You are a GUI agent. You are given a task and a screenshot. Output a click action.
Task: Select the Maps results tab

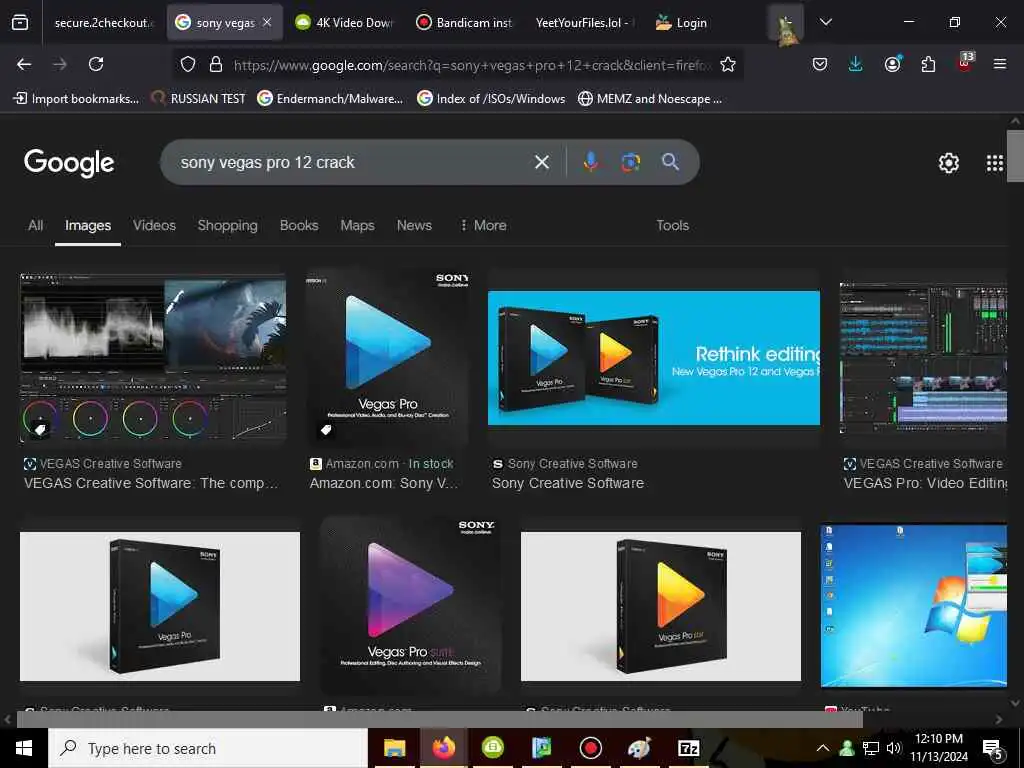pos(357,225)
